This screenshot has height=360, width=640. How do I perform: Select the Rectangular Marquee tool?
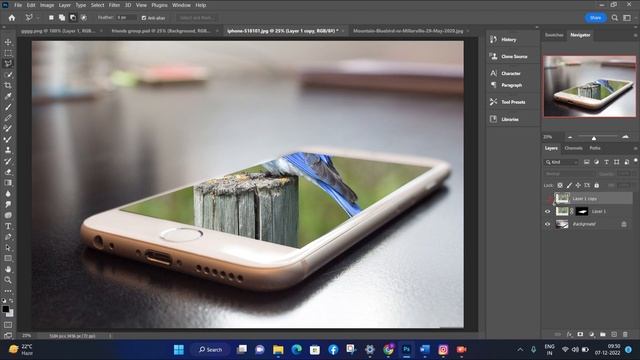pos(8,53)
